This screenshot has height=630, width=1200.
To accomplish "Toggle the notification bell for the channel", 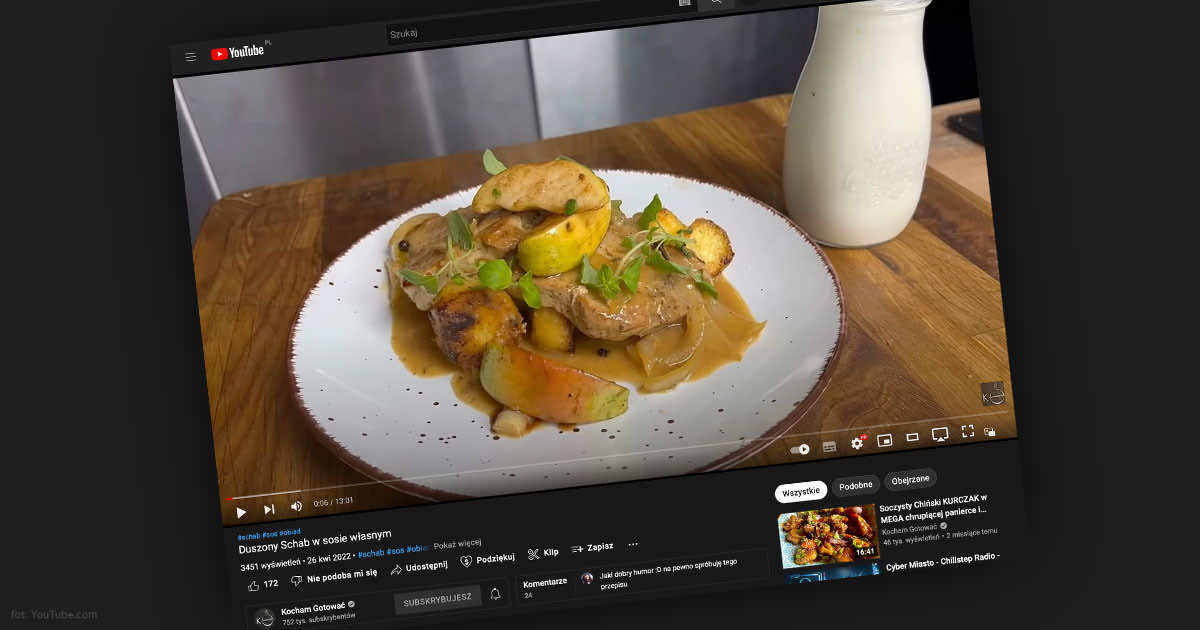I will click(x=495, y=595).
